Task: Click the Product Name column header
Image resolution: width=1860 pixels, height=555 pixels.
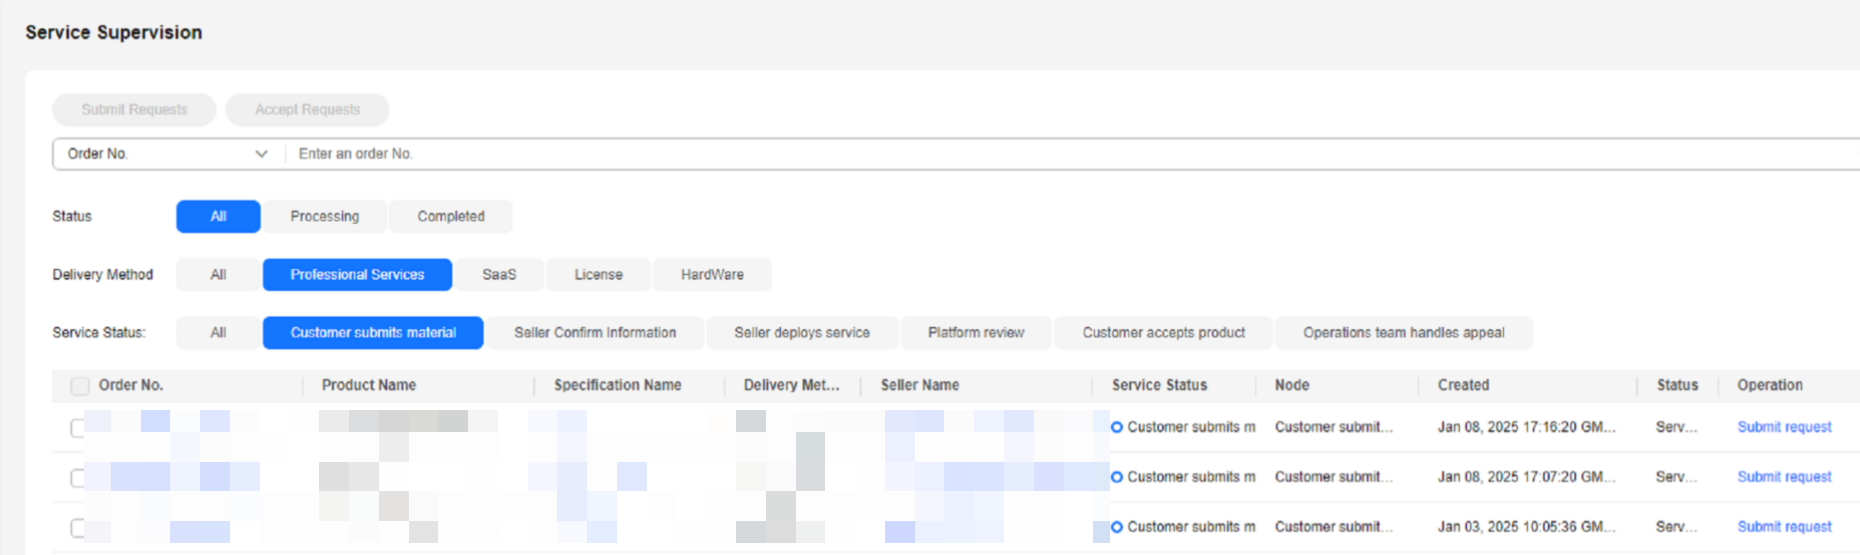Action: (x=369, y=385)
